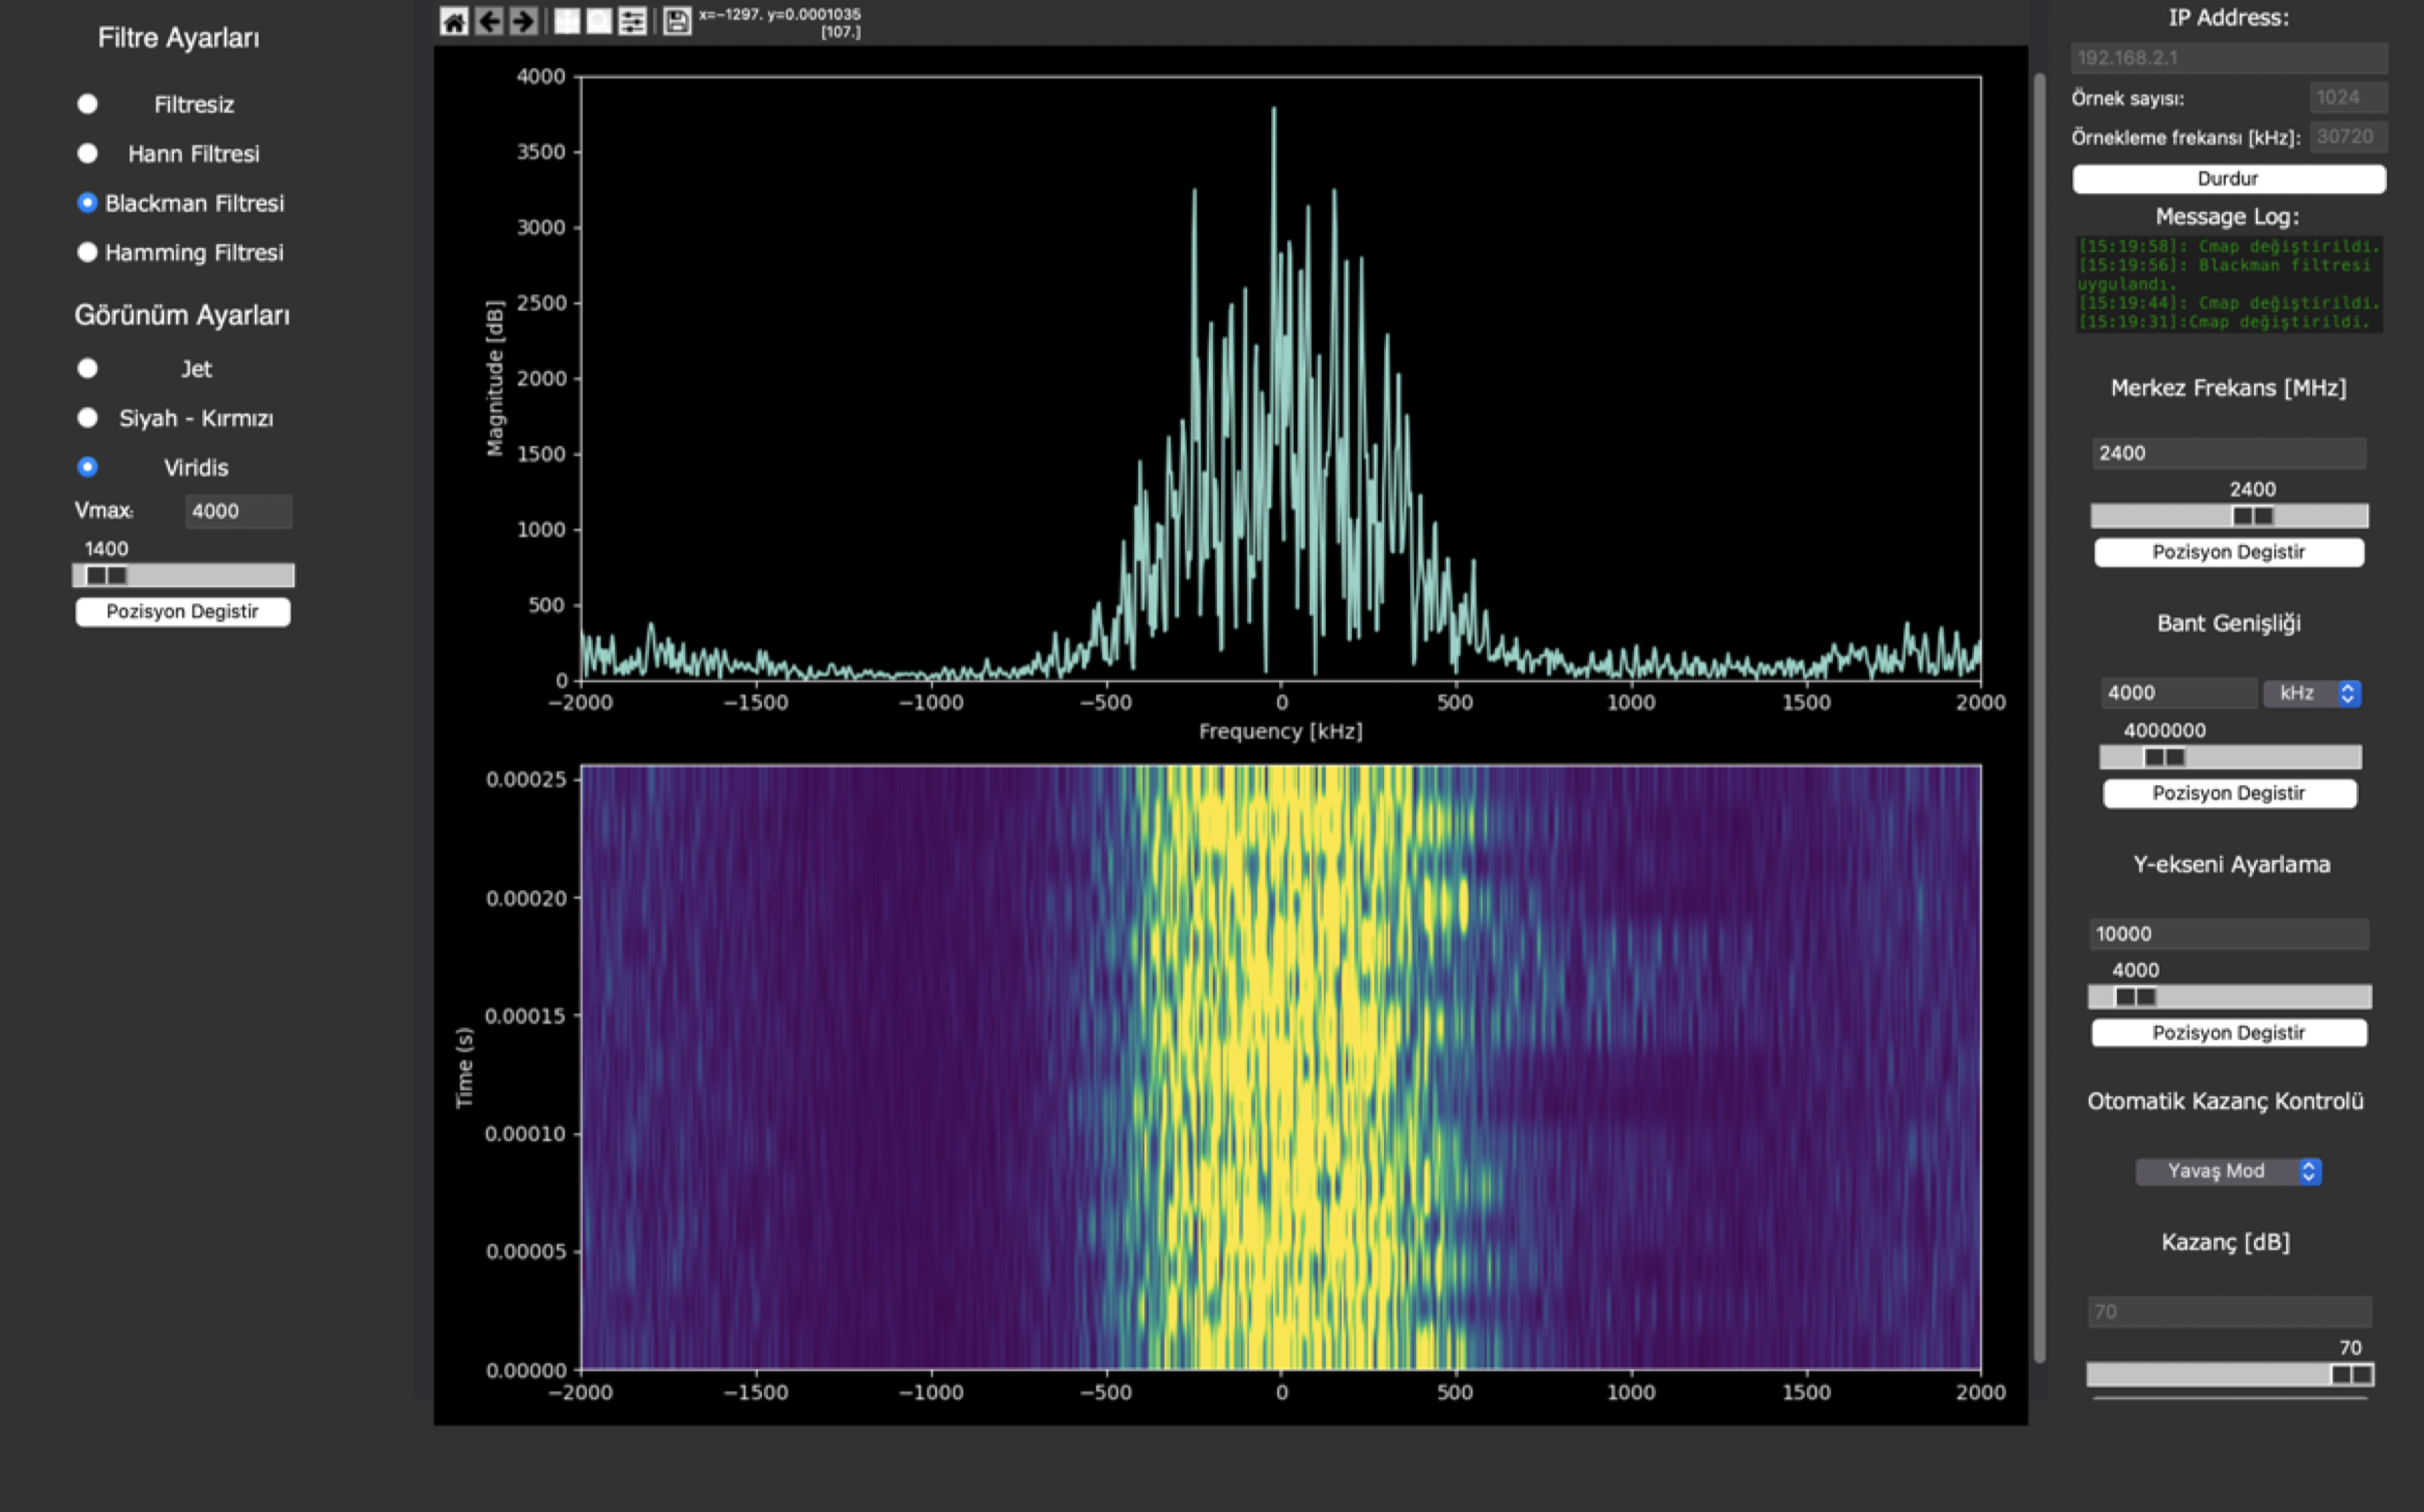Click the 'Time (s)' axis label
This screenshot has width=2424, height=1512.
click(x=464, y=1068)
